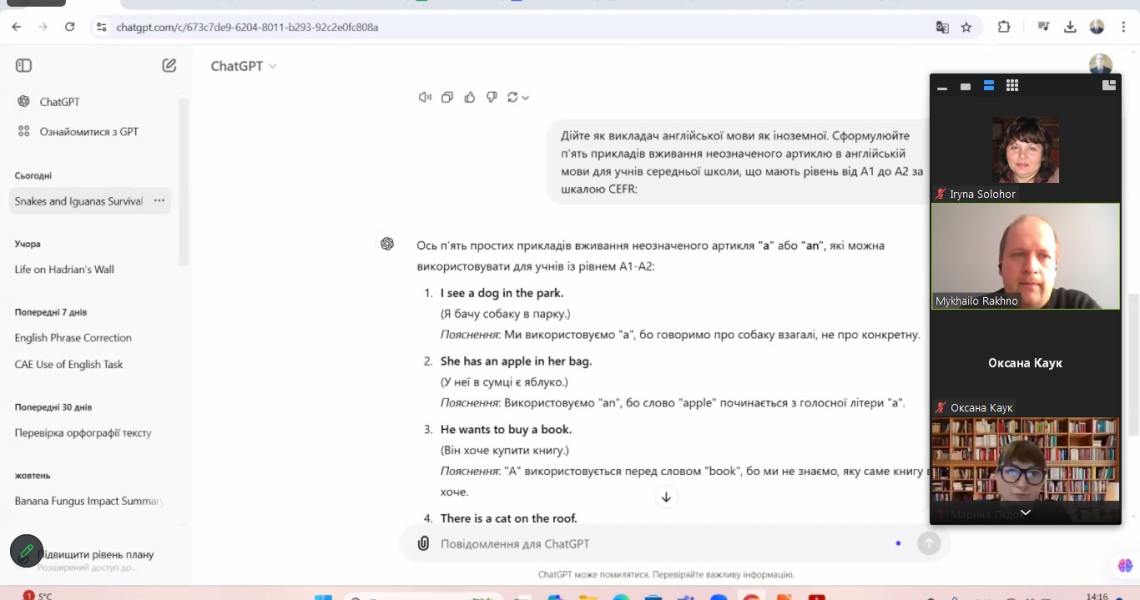Viewport: 1140px width, 600px height.
Task: Open the Google Translate page icon
Action: 942,28
